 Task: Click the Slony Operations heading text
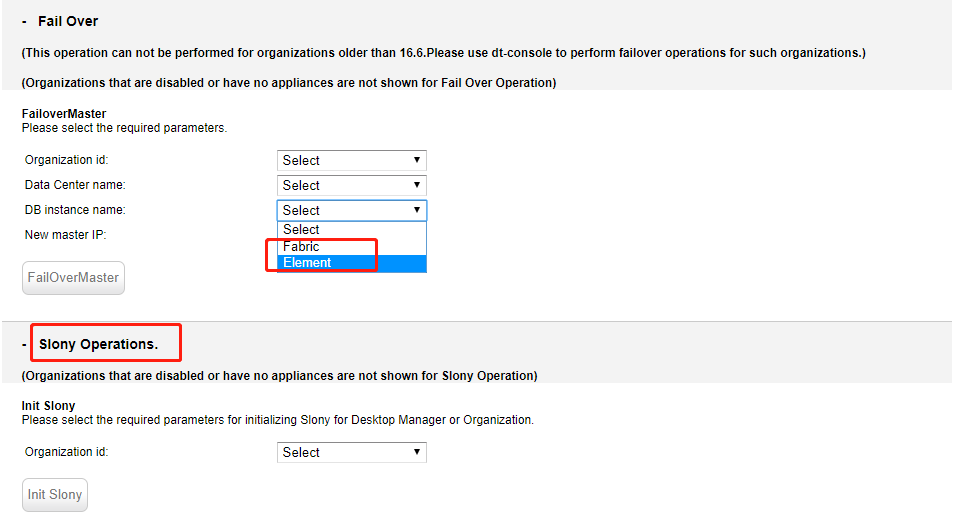(x=98, y=344)
